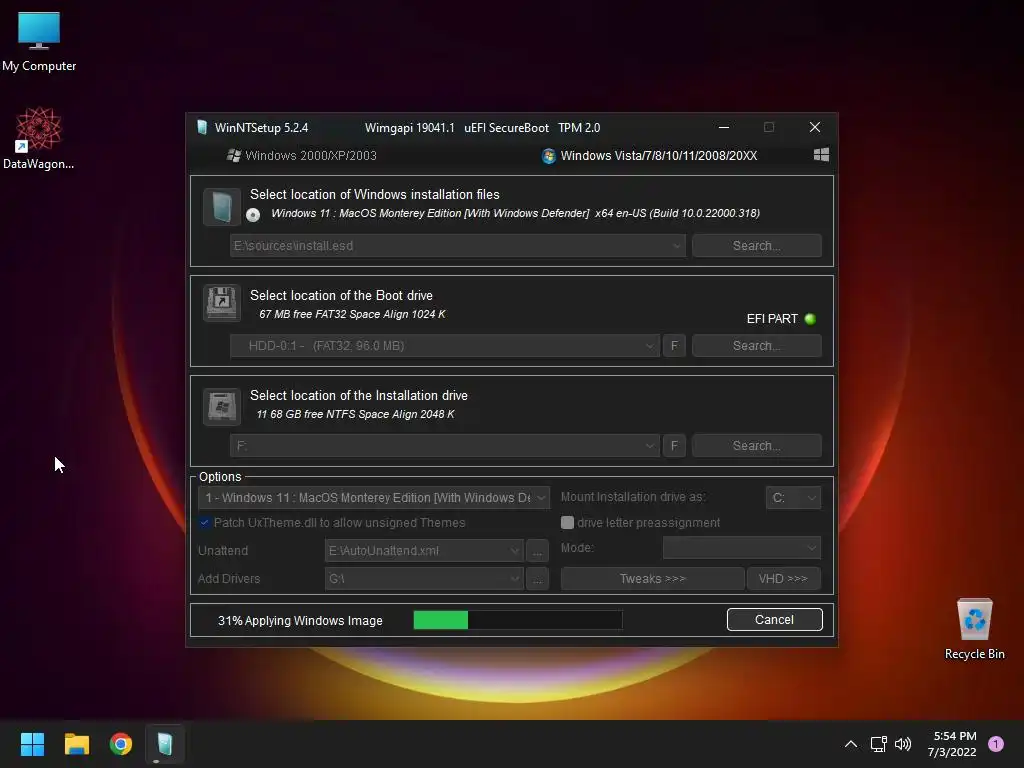Open the Windows 11 edition selection dropdown

click(374, 498)
